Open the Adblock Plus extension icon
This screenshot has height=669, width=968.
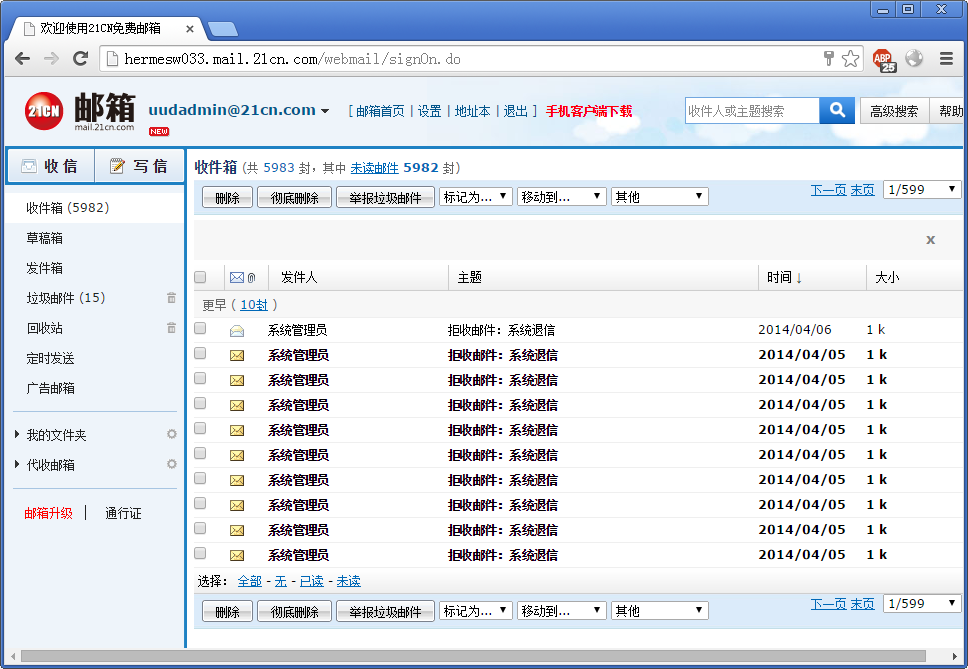pos(884,60)
